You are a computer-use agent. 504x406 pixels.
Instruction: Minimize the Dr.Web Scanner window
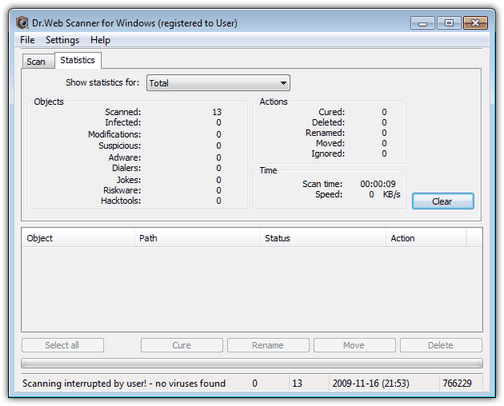[422, 23]
